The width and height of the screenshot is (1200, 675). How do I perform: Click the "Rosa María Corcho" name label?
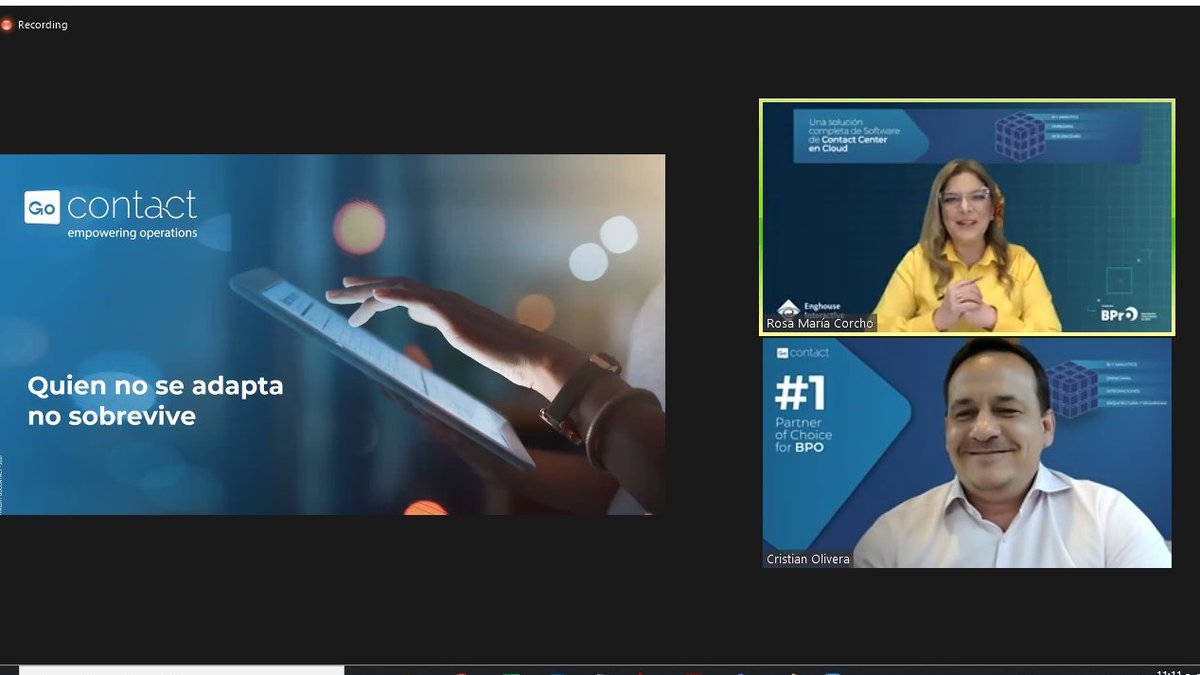[x=820, y=323]
